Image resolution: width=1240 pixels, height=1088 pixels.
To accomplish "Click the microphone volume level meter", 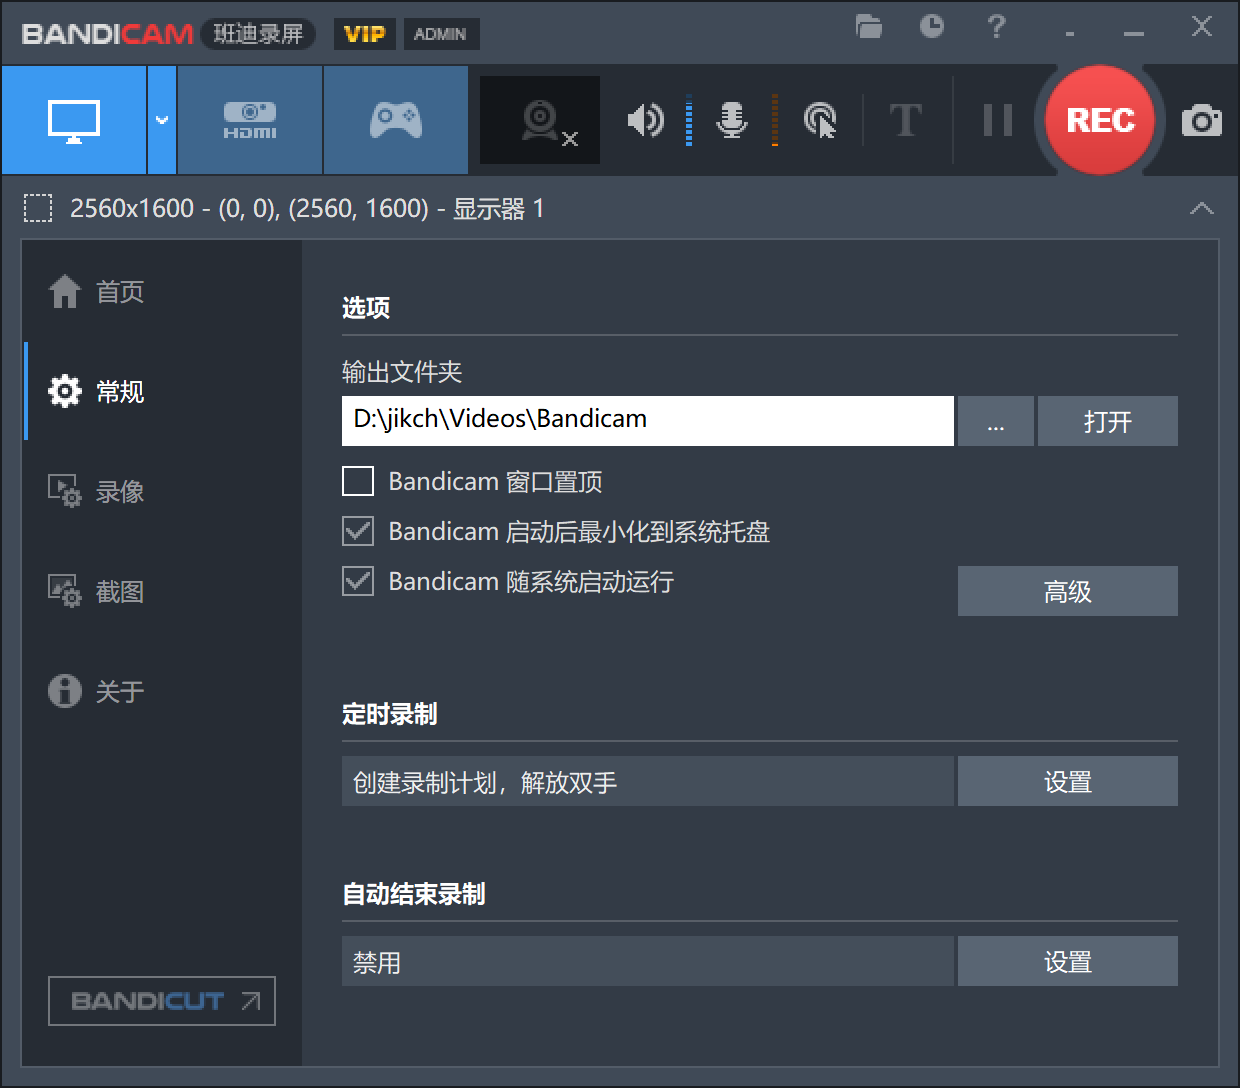I will [774, 121].
